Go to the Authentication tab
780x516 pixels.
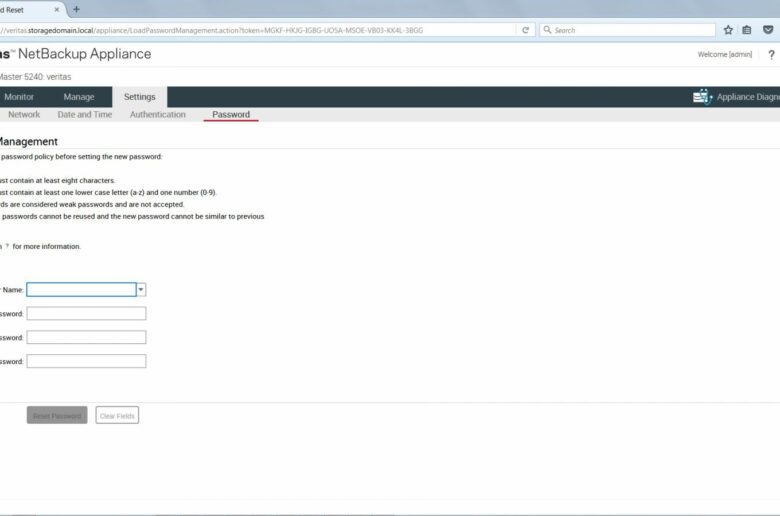[157, 114]
